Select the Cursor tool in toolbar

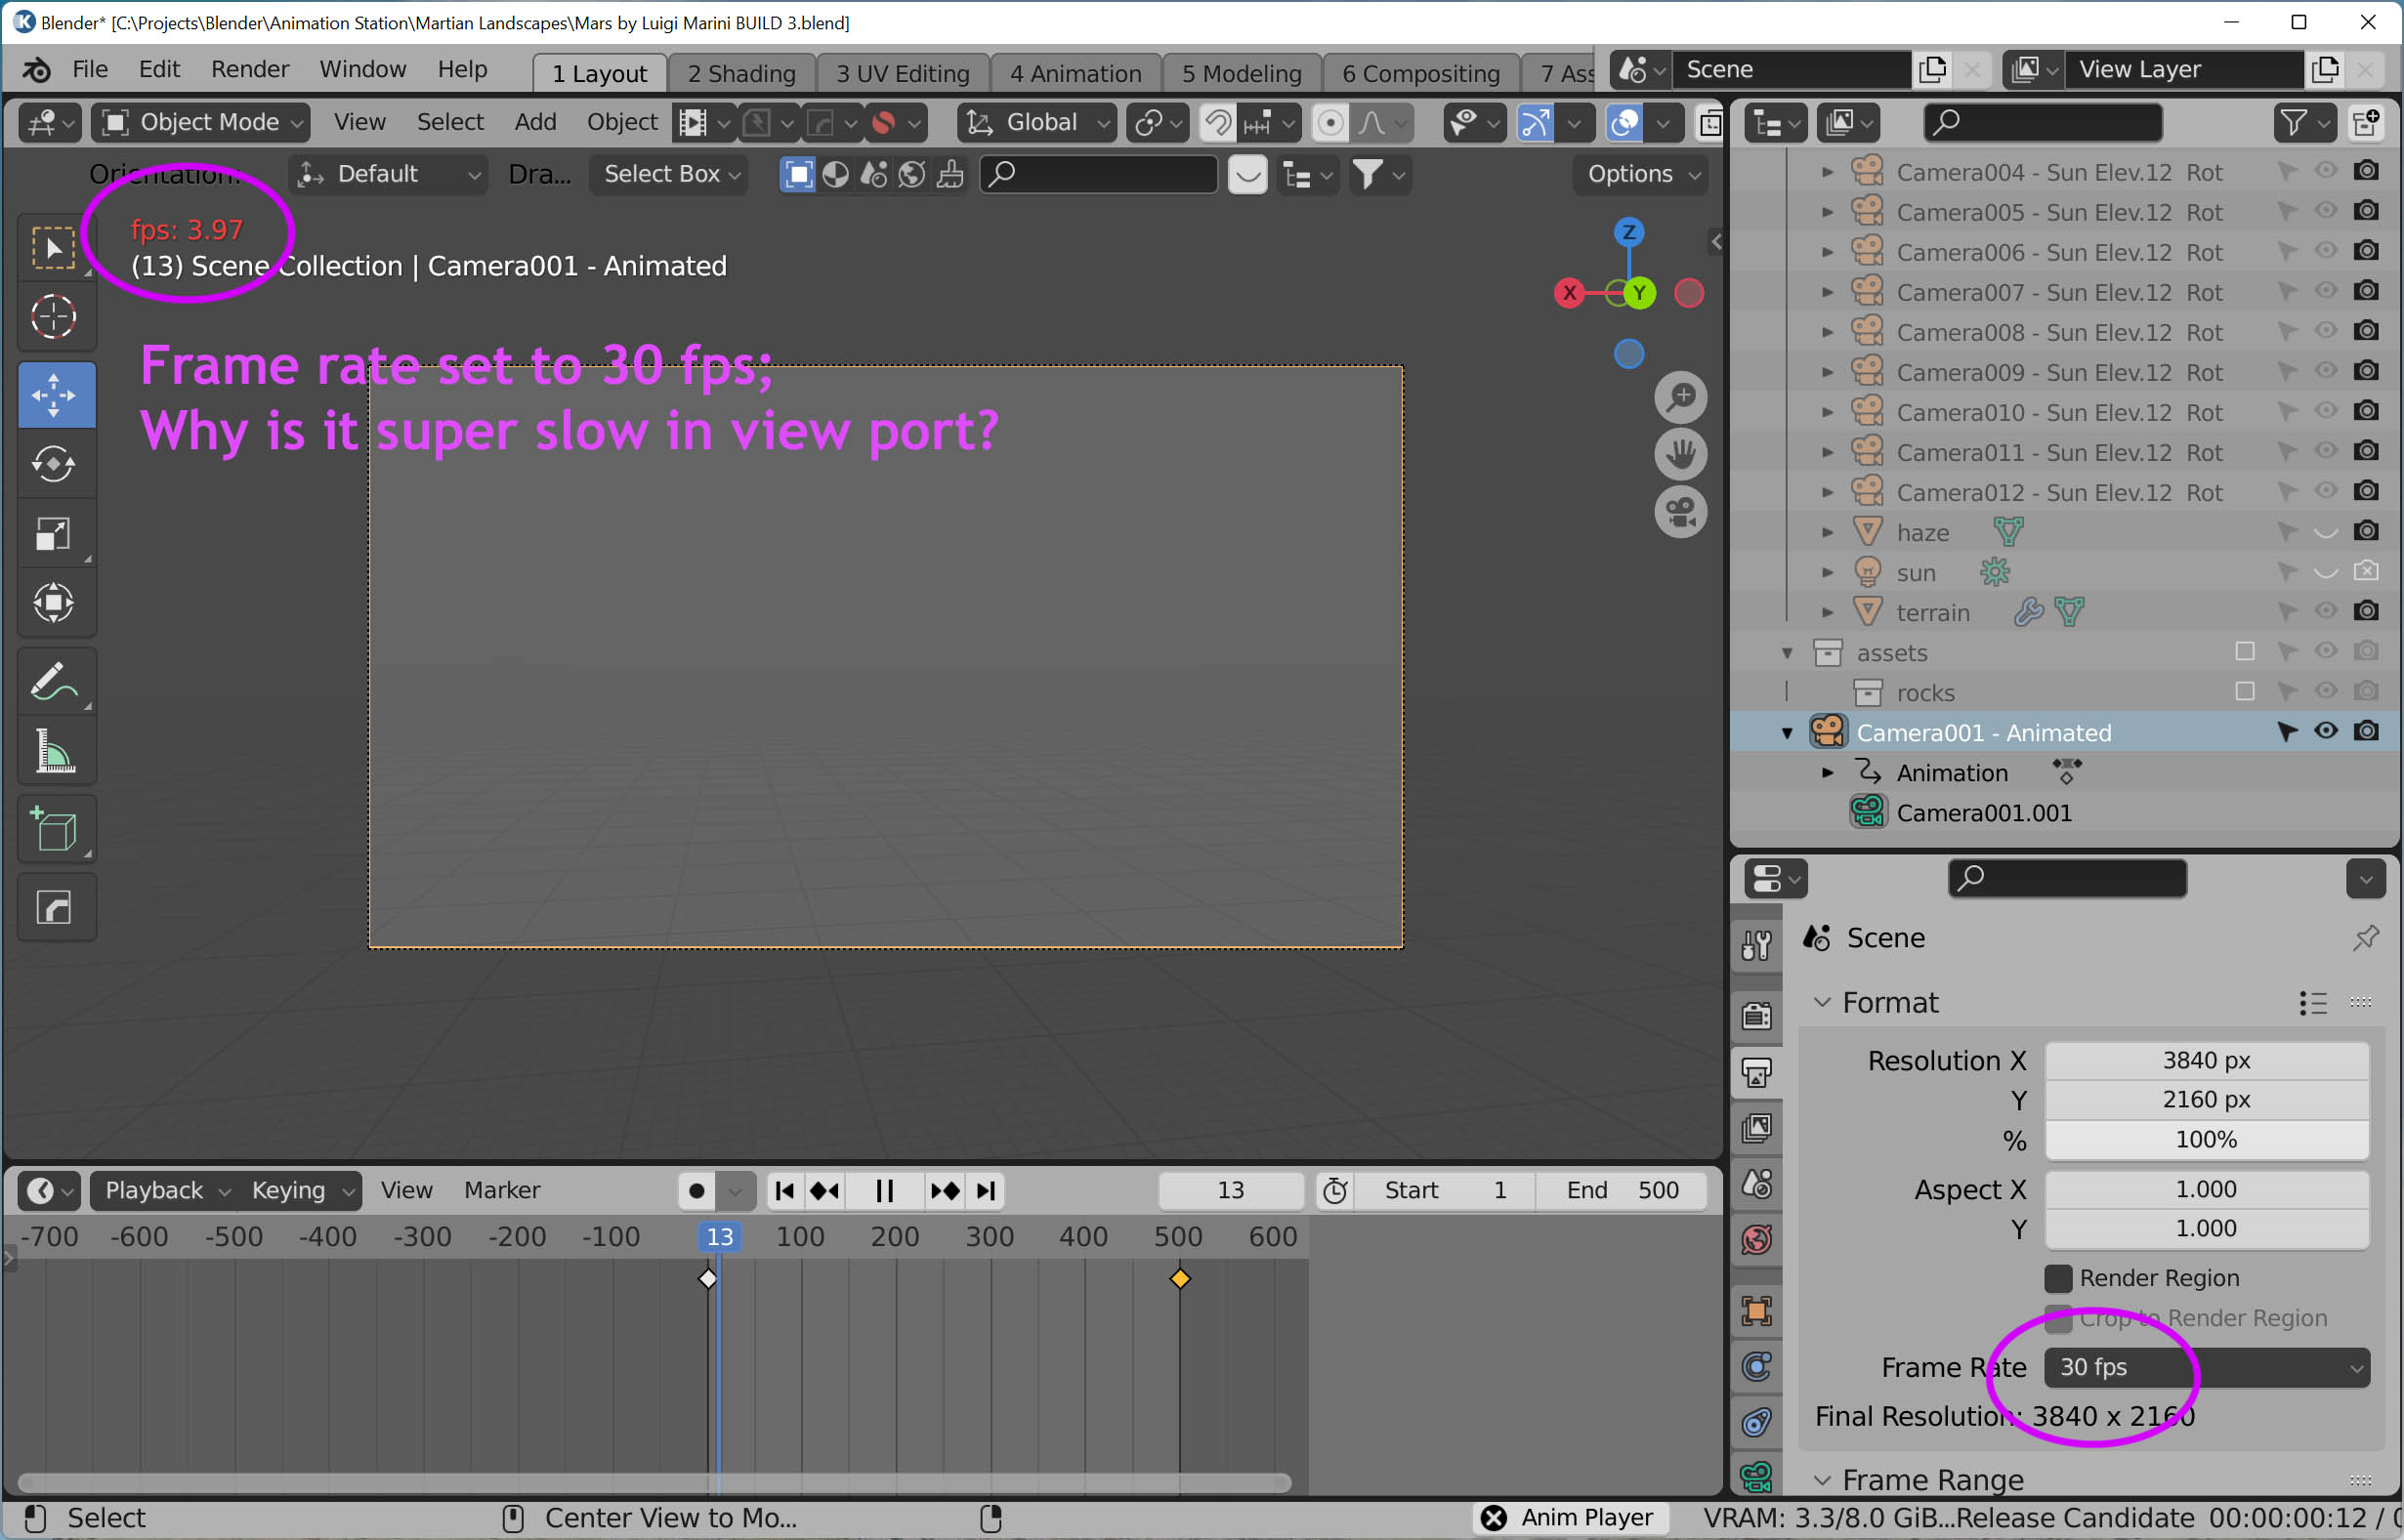coord(55,318)
